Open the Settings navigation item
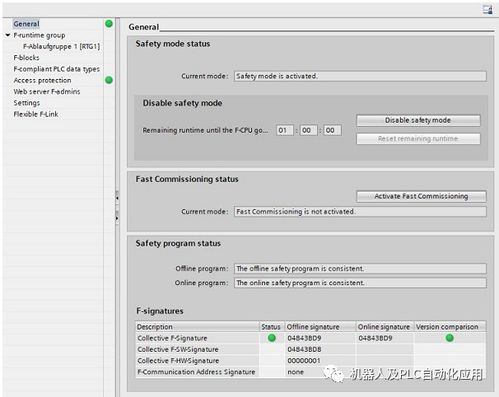Viewport: 499px width, 397px height. click(27, 103)
